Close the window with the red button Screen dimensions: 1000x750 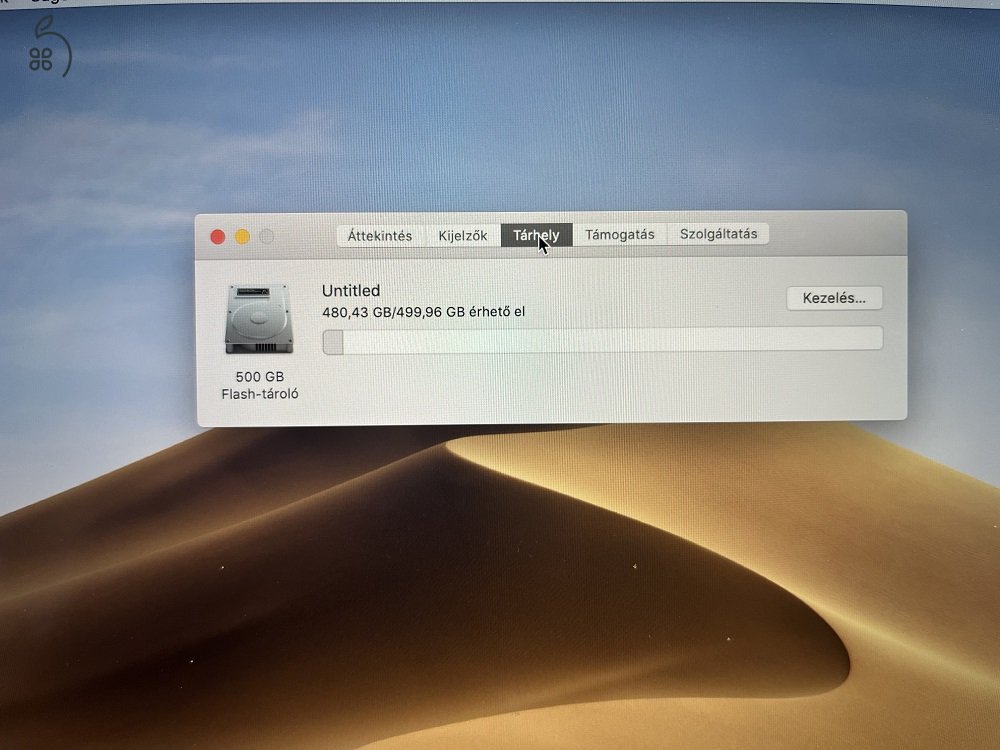(217, 237)
